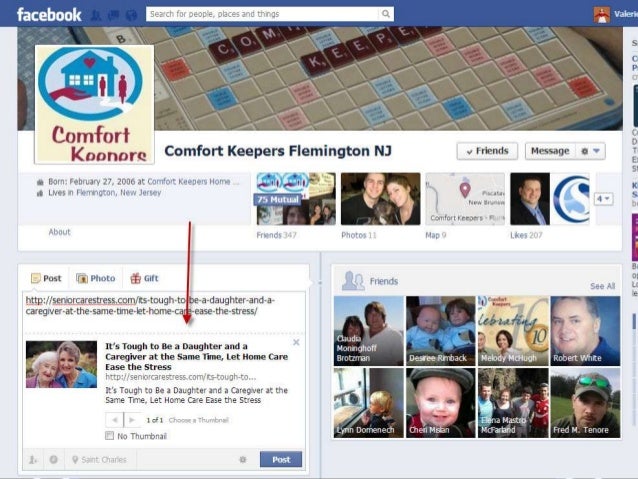Click the Friends status button
638x479 pixels.
click(487, 151)
